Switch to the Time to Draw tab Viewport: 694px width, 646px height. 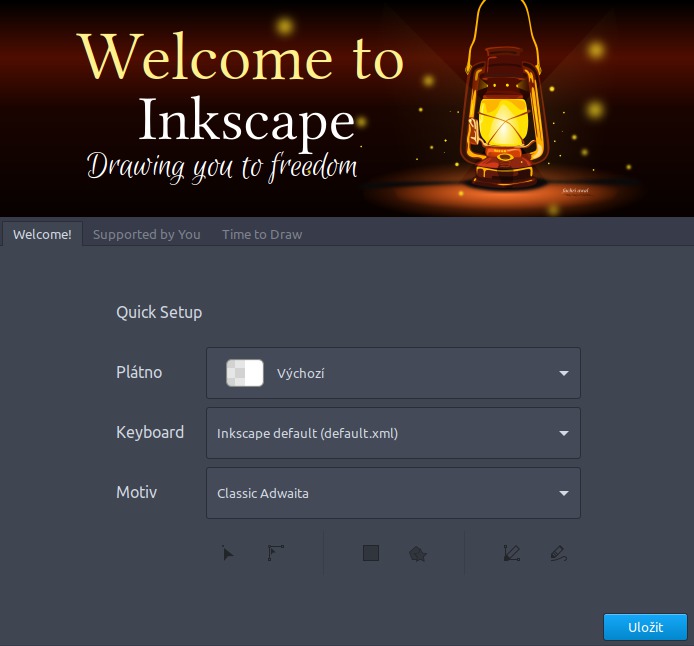tap(262, 234)
